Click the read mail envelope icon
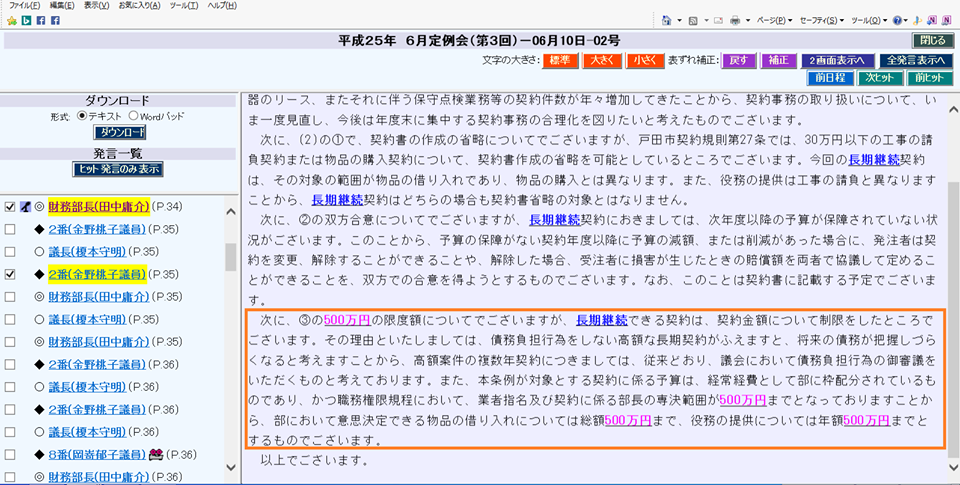Image resolution: width=960 pixels, height=485 pixels. coord(717,20)
